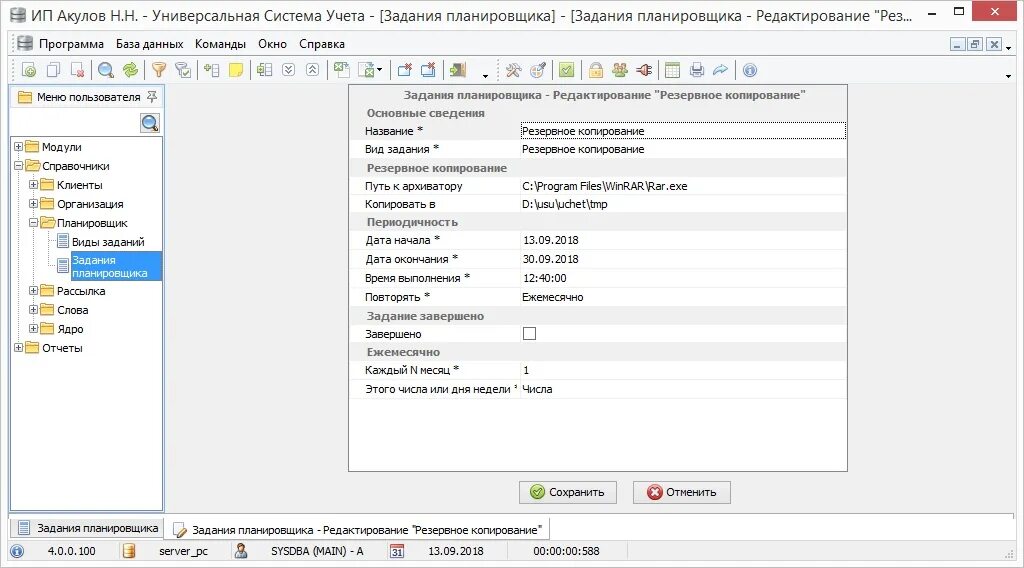Open the Команды menu
This screenshot has height=568, width=1024.
click(x=220, y=44)
